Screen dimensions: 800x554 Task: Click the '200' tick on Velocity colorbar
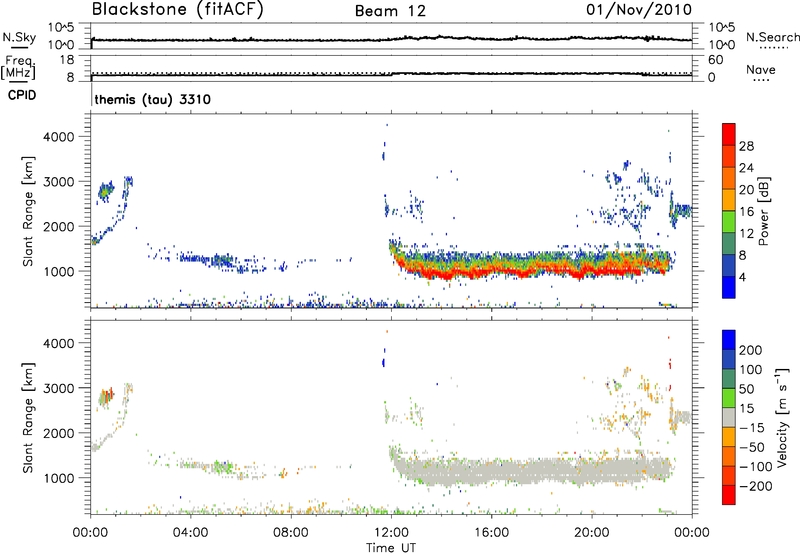751,350
